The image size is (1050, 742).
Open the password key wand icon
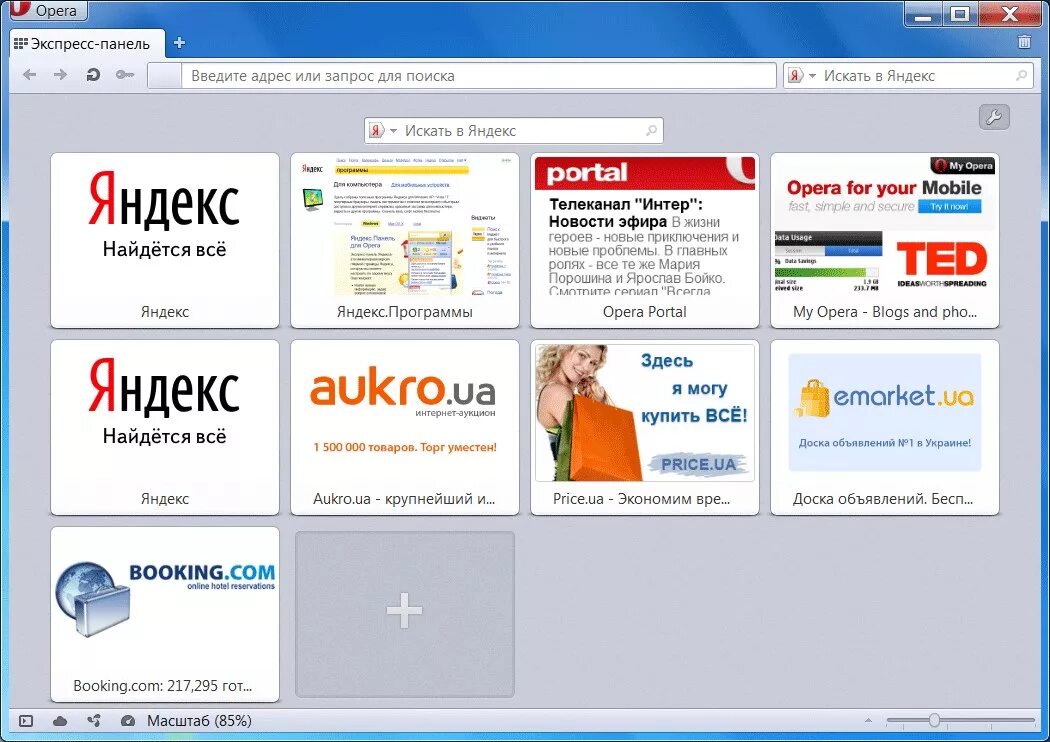[x=125, y=75]
